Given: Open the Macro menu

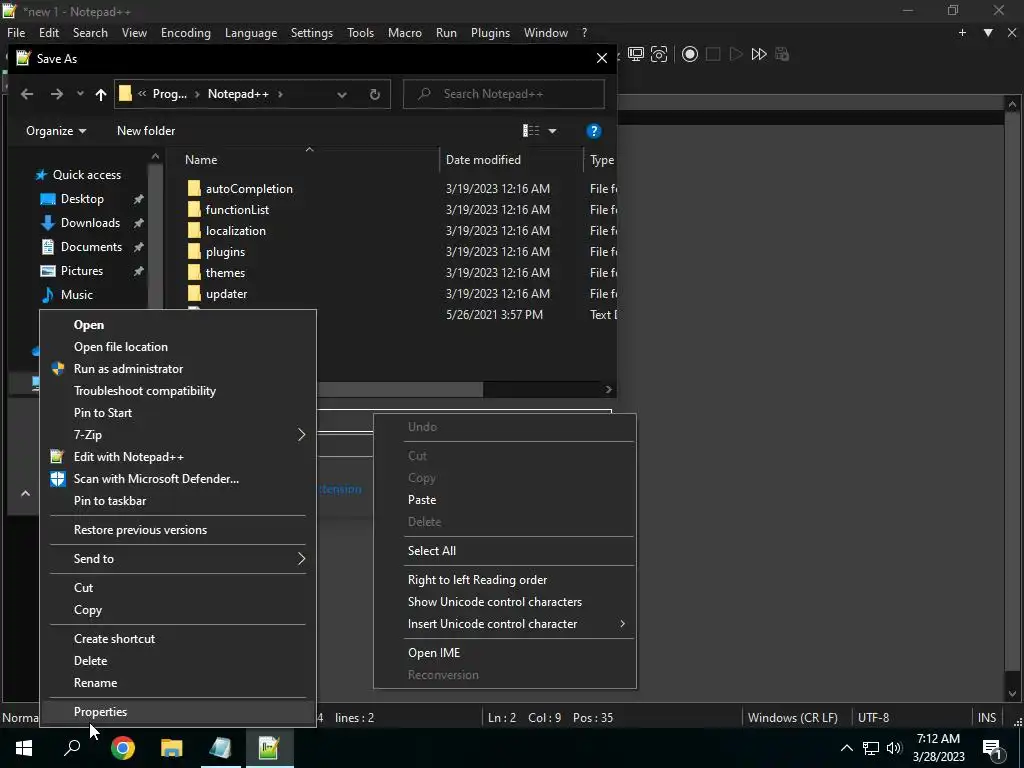Looking at the screenshot, I should coord(405,33).
